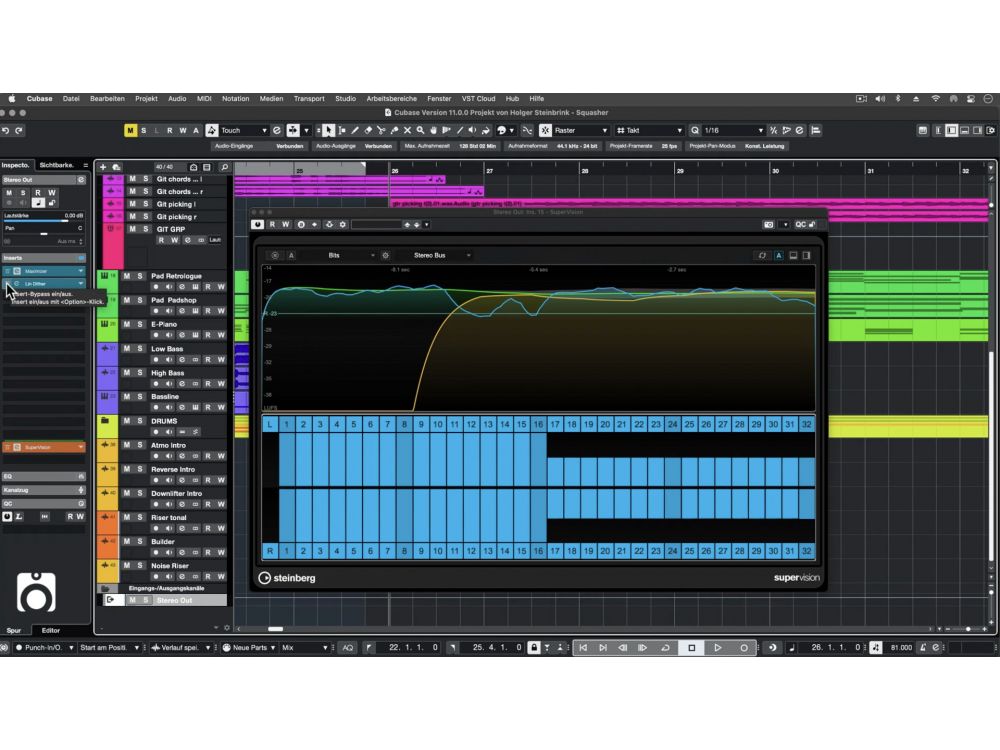Open the Kanalzug inspector section
The height and width of the screenshot is (750, 1000).
pos(42,490)
